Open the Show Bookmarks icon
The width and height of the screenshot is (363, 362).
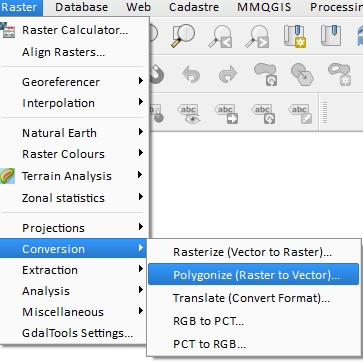point(331,35)
